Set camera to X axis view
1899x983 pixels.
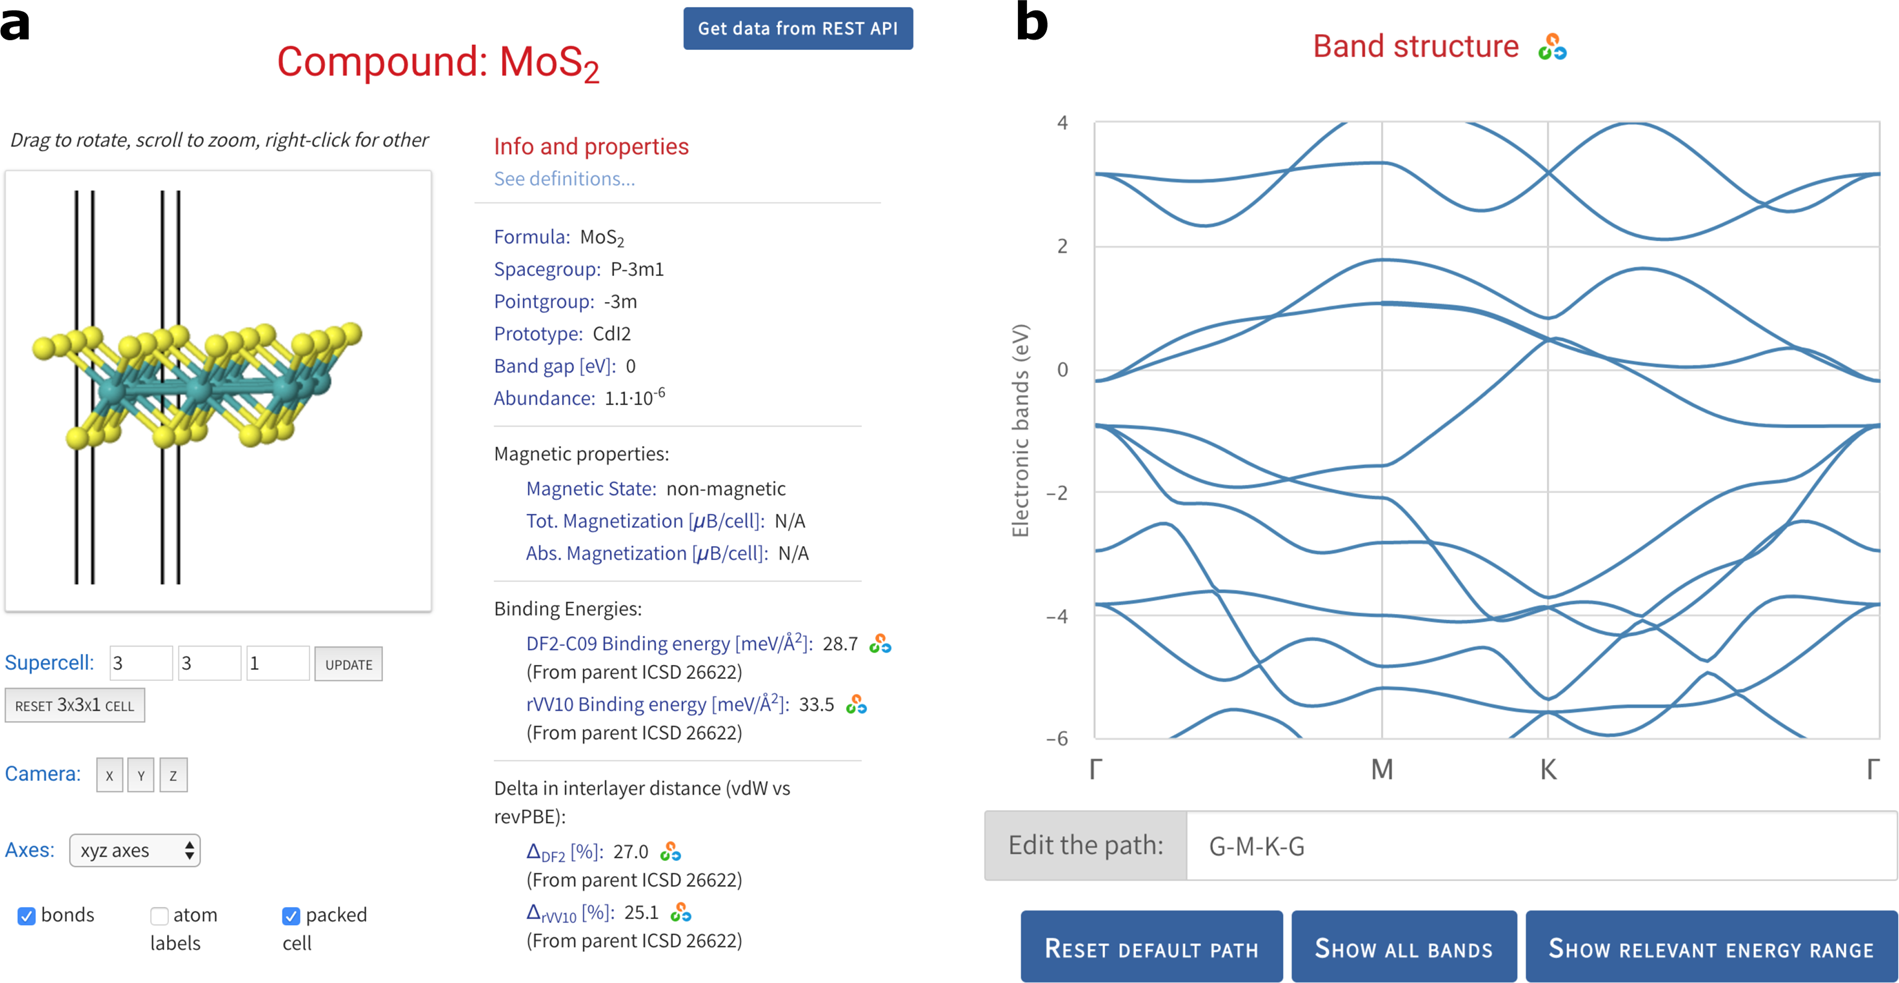[109, 775]
